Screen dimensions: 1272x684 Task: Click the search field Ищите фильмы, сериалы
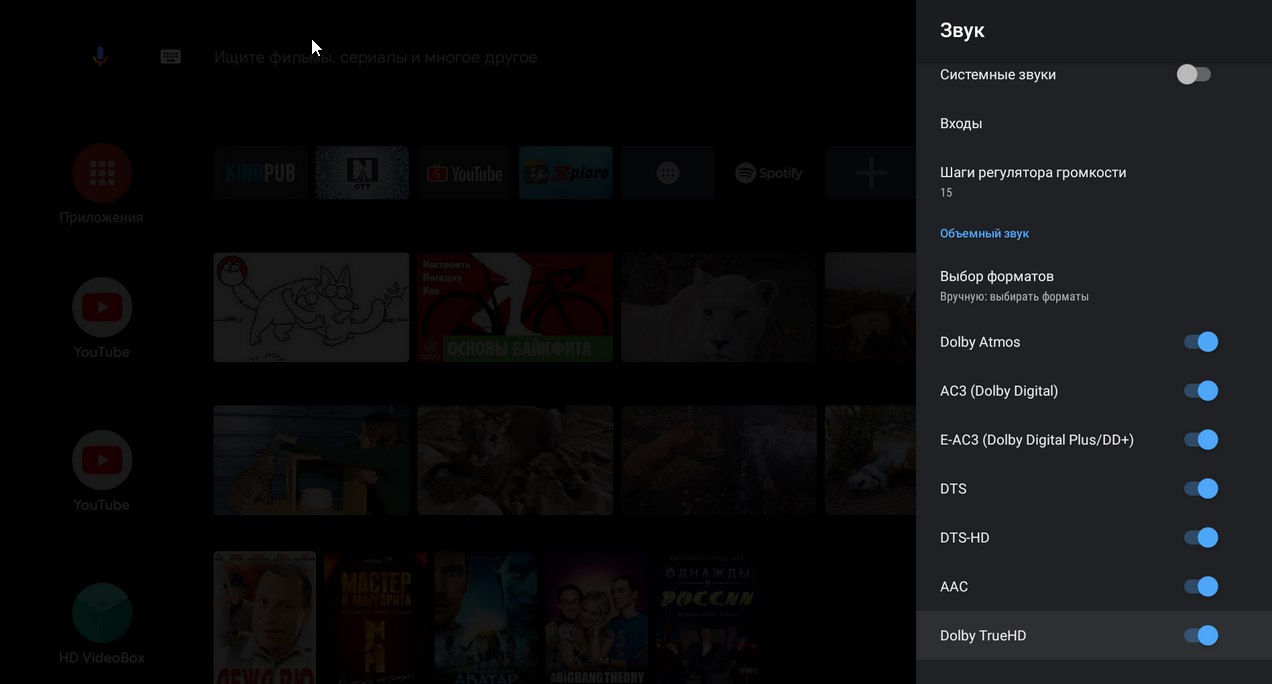376,58
